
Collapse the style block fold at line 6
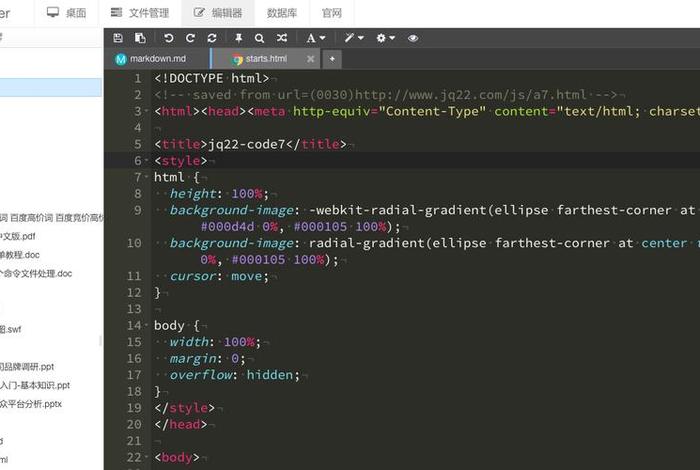click(146, 160)
